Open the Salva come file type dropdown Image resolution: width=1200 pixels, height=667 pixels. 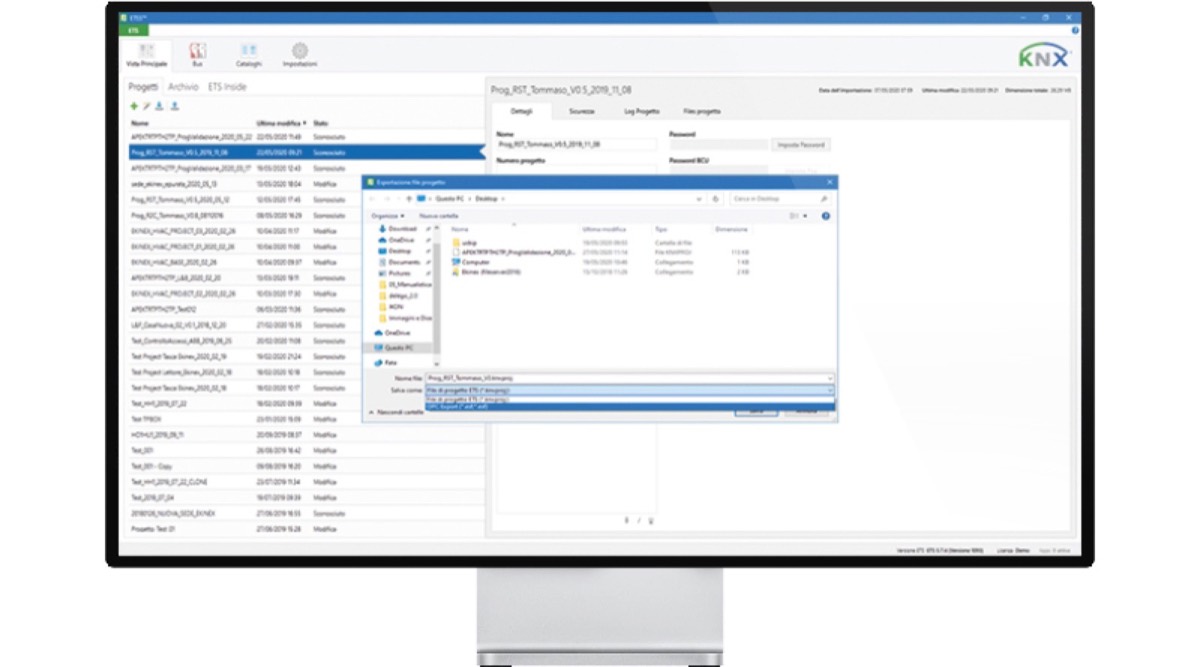[x=629, y=389]
